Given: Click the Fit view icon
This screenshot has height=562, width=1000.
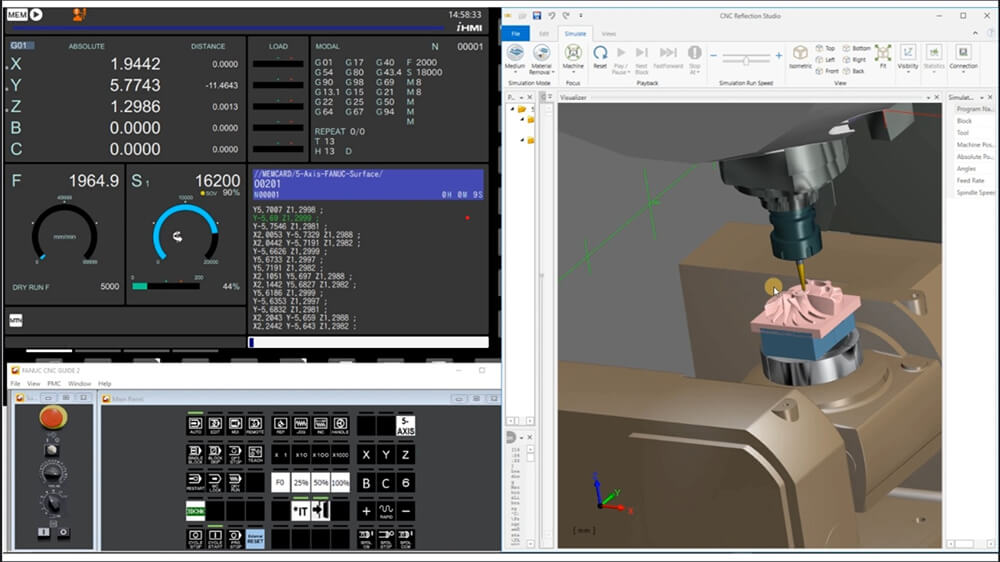Looking at the screenshot, I should coord(882,55).
